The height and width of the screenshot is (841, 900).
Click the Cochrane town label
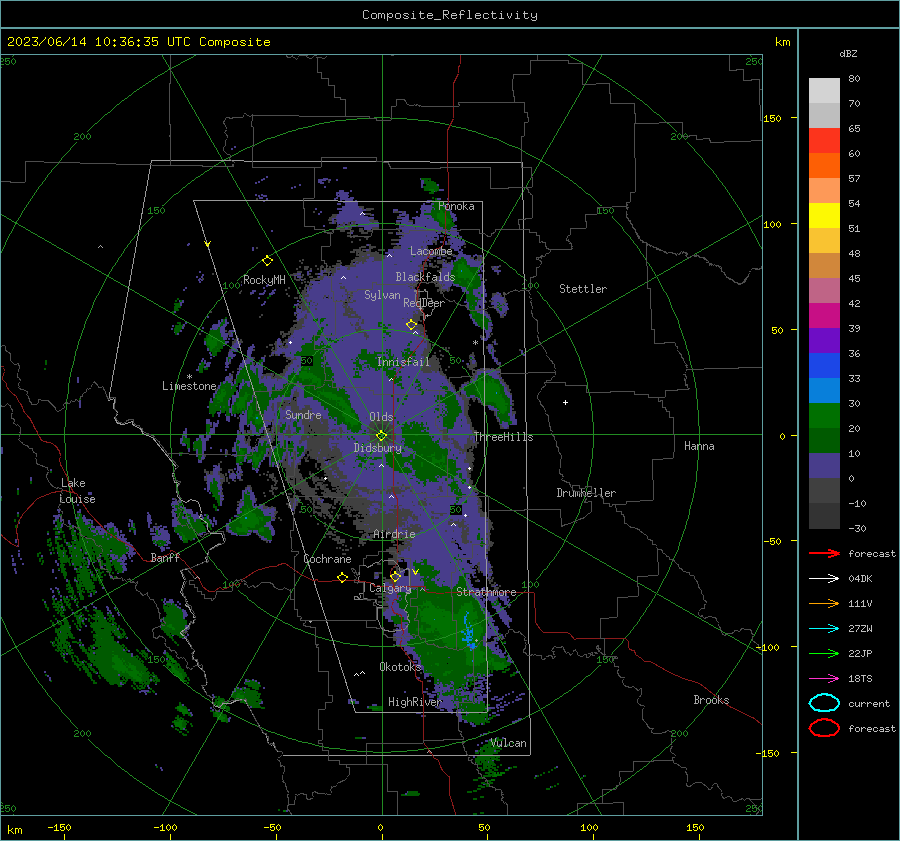(x=327, y=559)
